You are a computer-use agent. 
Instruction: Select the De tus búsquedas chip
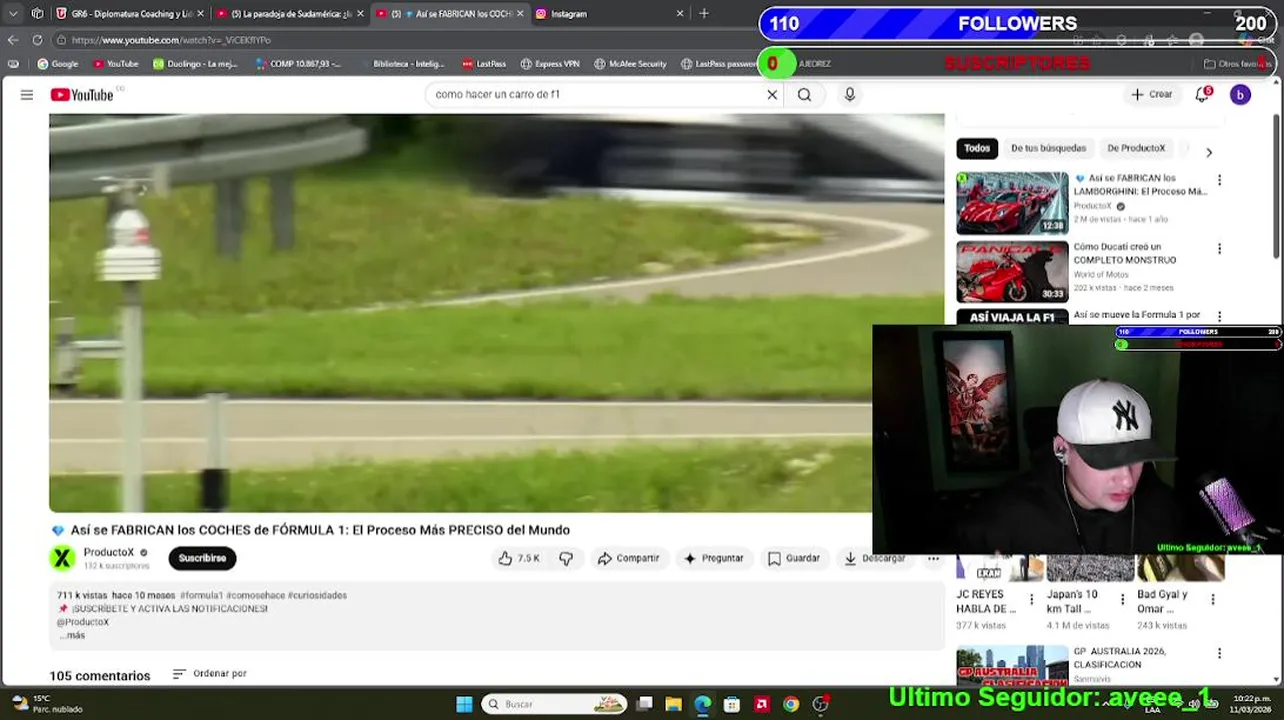point(1048,148)
